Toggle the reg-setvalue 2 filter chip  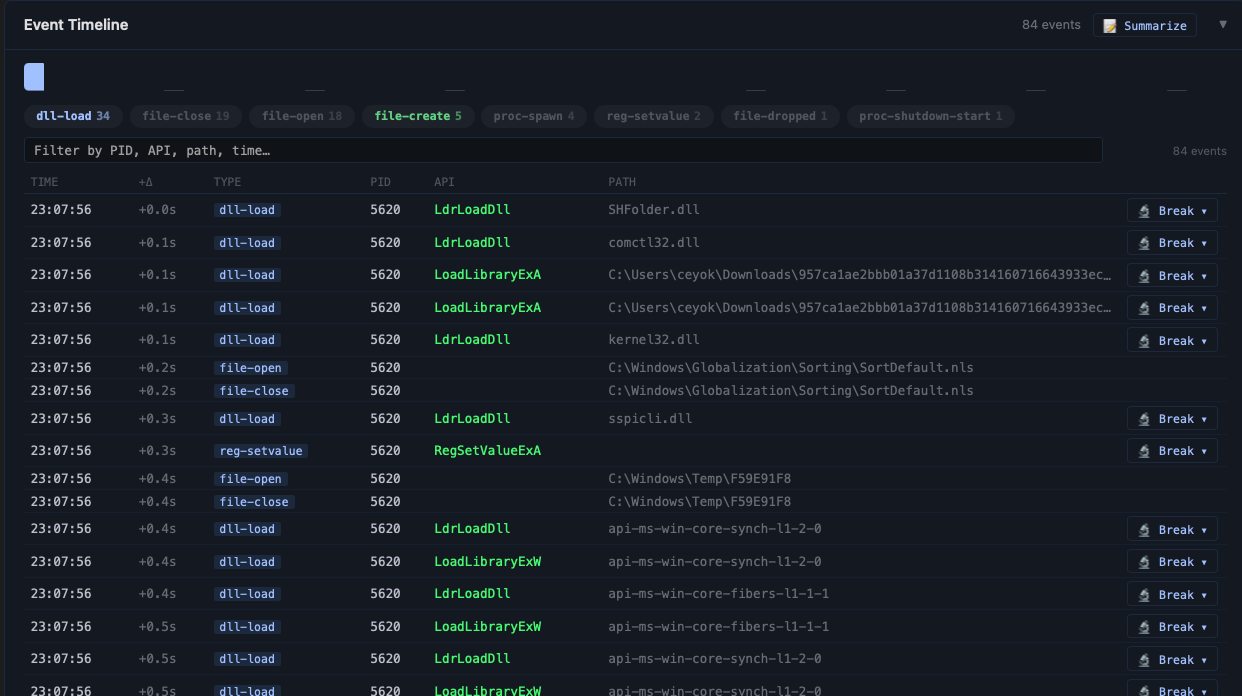click(654, 116)
